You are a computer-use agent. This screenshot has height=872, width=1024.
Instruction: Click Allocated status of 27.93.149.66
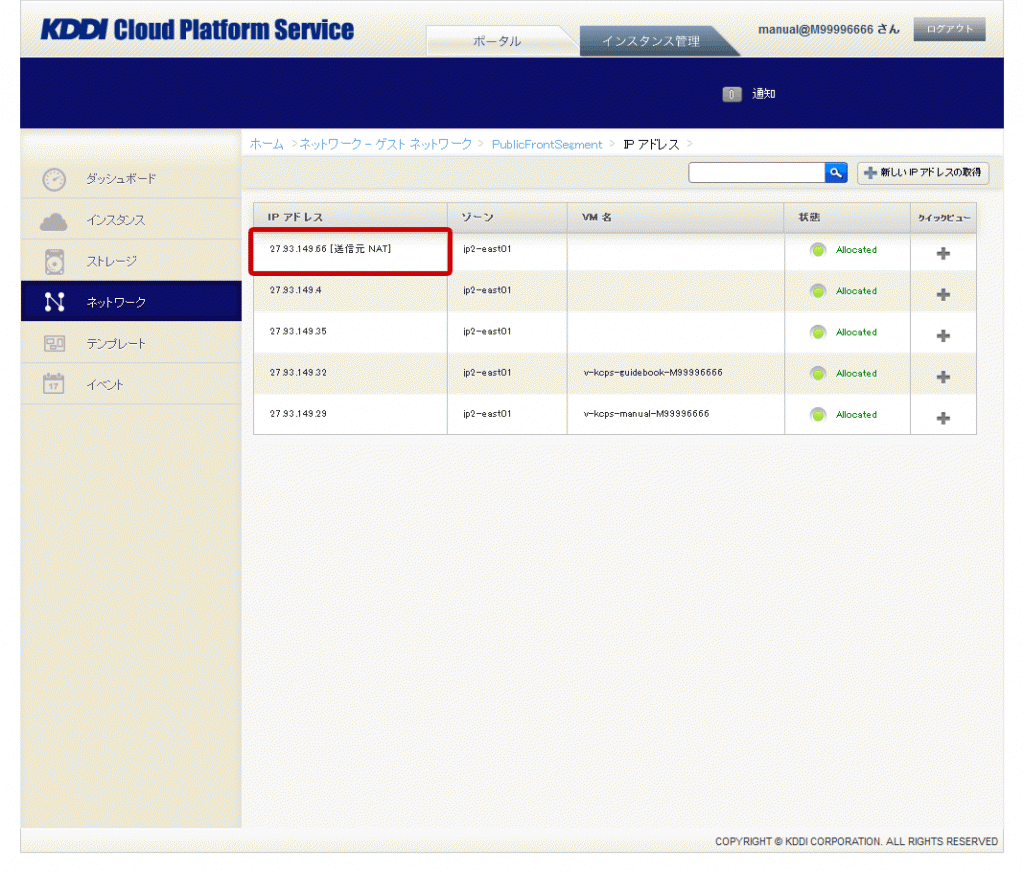[x=856, y=250]
